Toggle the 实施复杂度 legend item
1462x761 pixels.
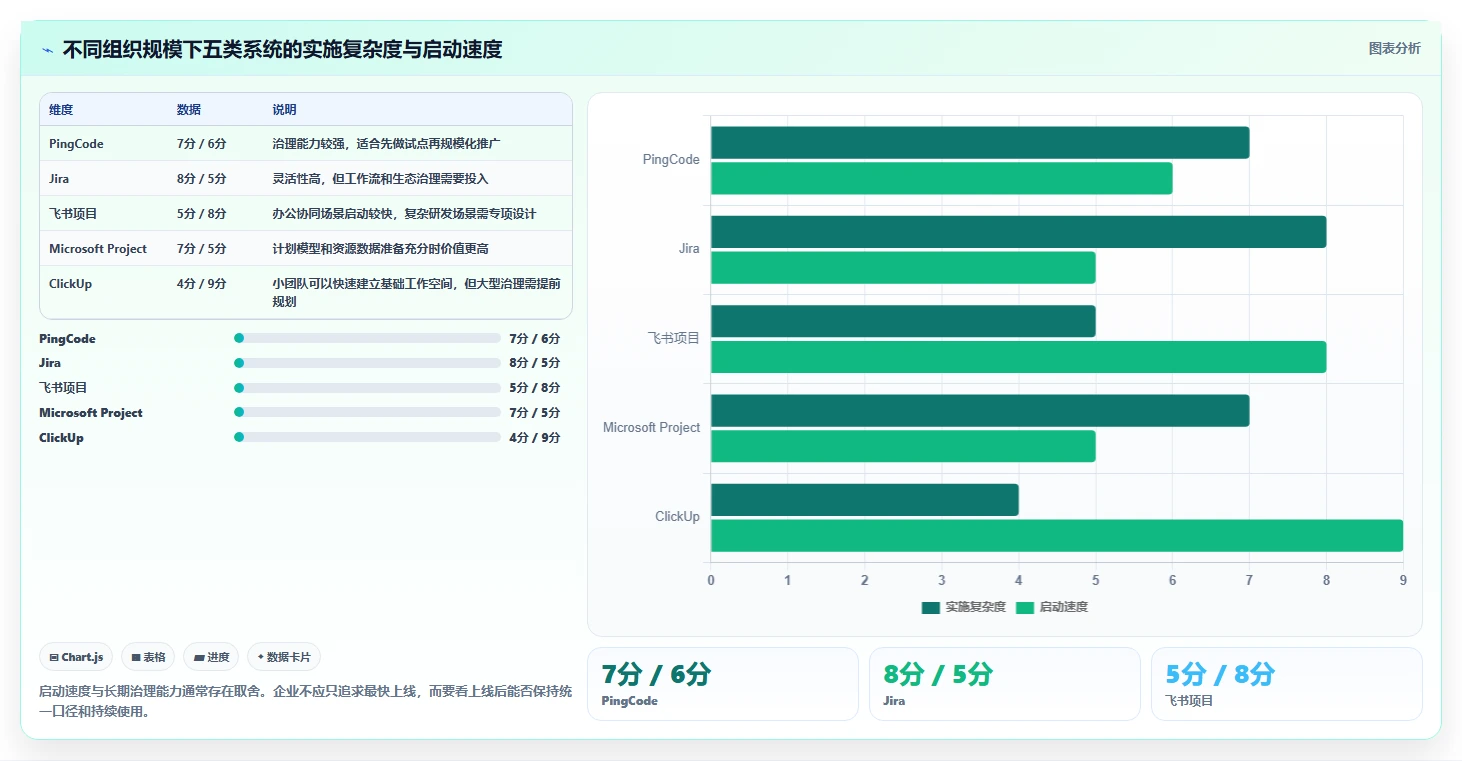point(964,607)
